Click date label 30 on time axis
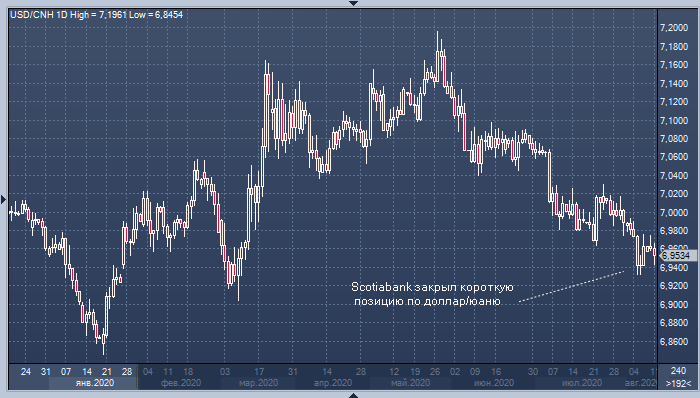Image resolution: width=700 pixels, height=398 pixels. (x=533, y=371)
